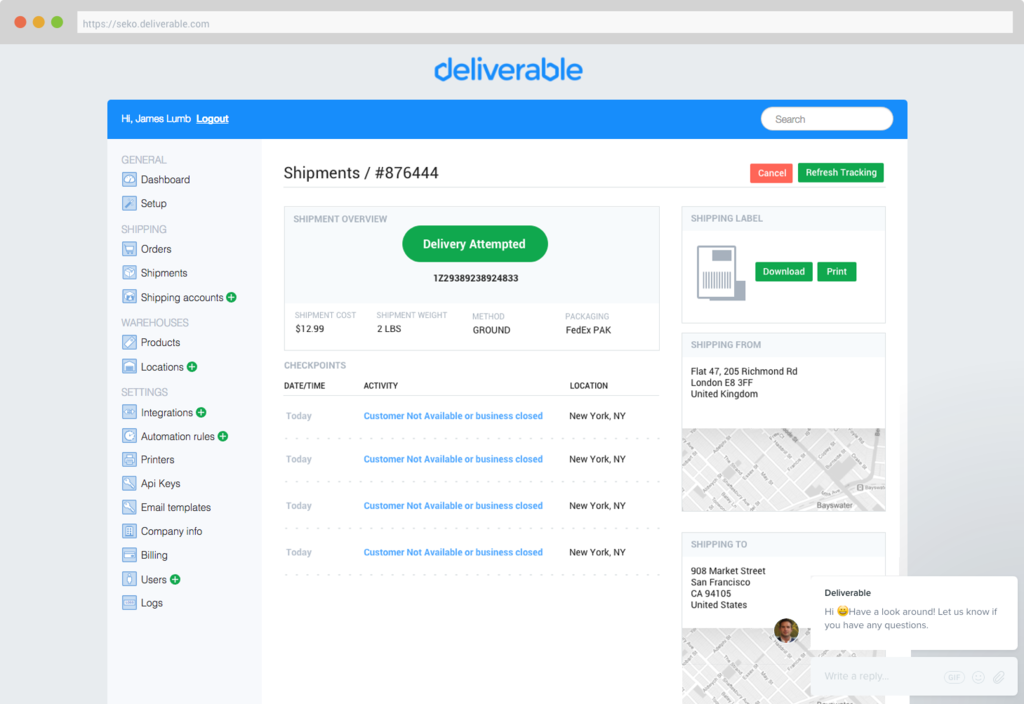Click the Delivery Attempted status badge
1024x704 pixels.
475,244
